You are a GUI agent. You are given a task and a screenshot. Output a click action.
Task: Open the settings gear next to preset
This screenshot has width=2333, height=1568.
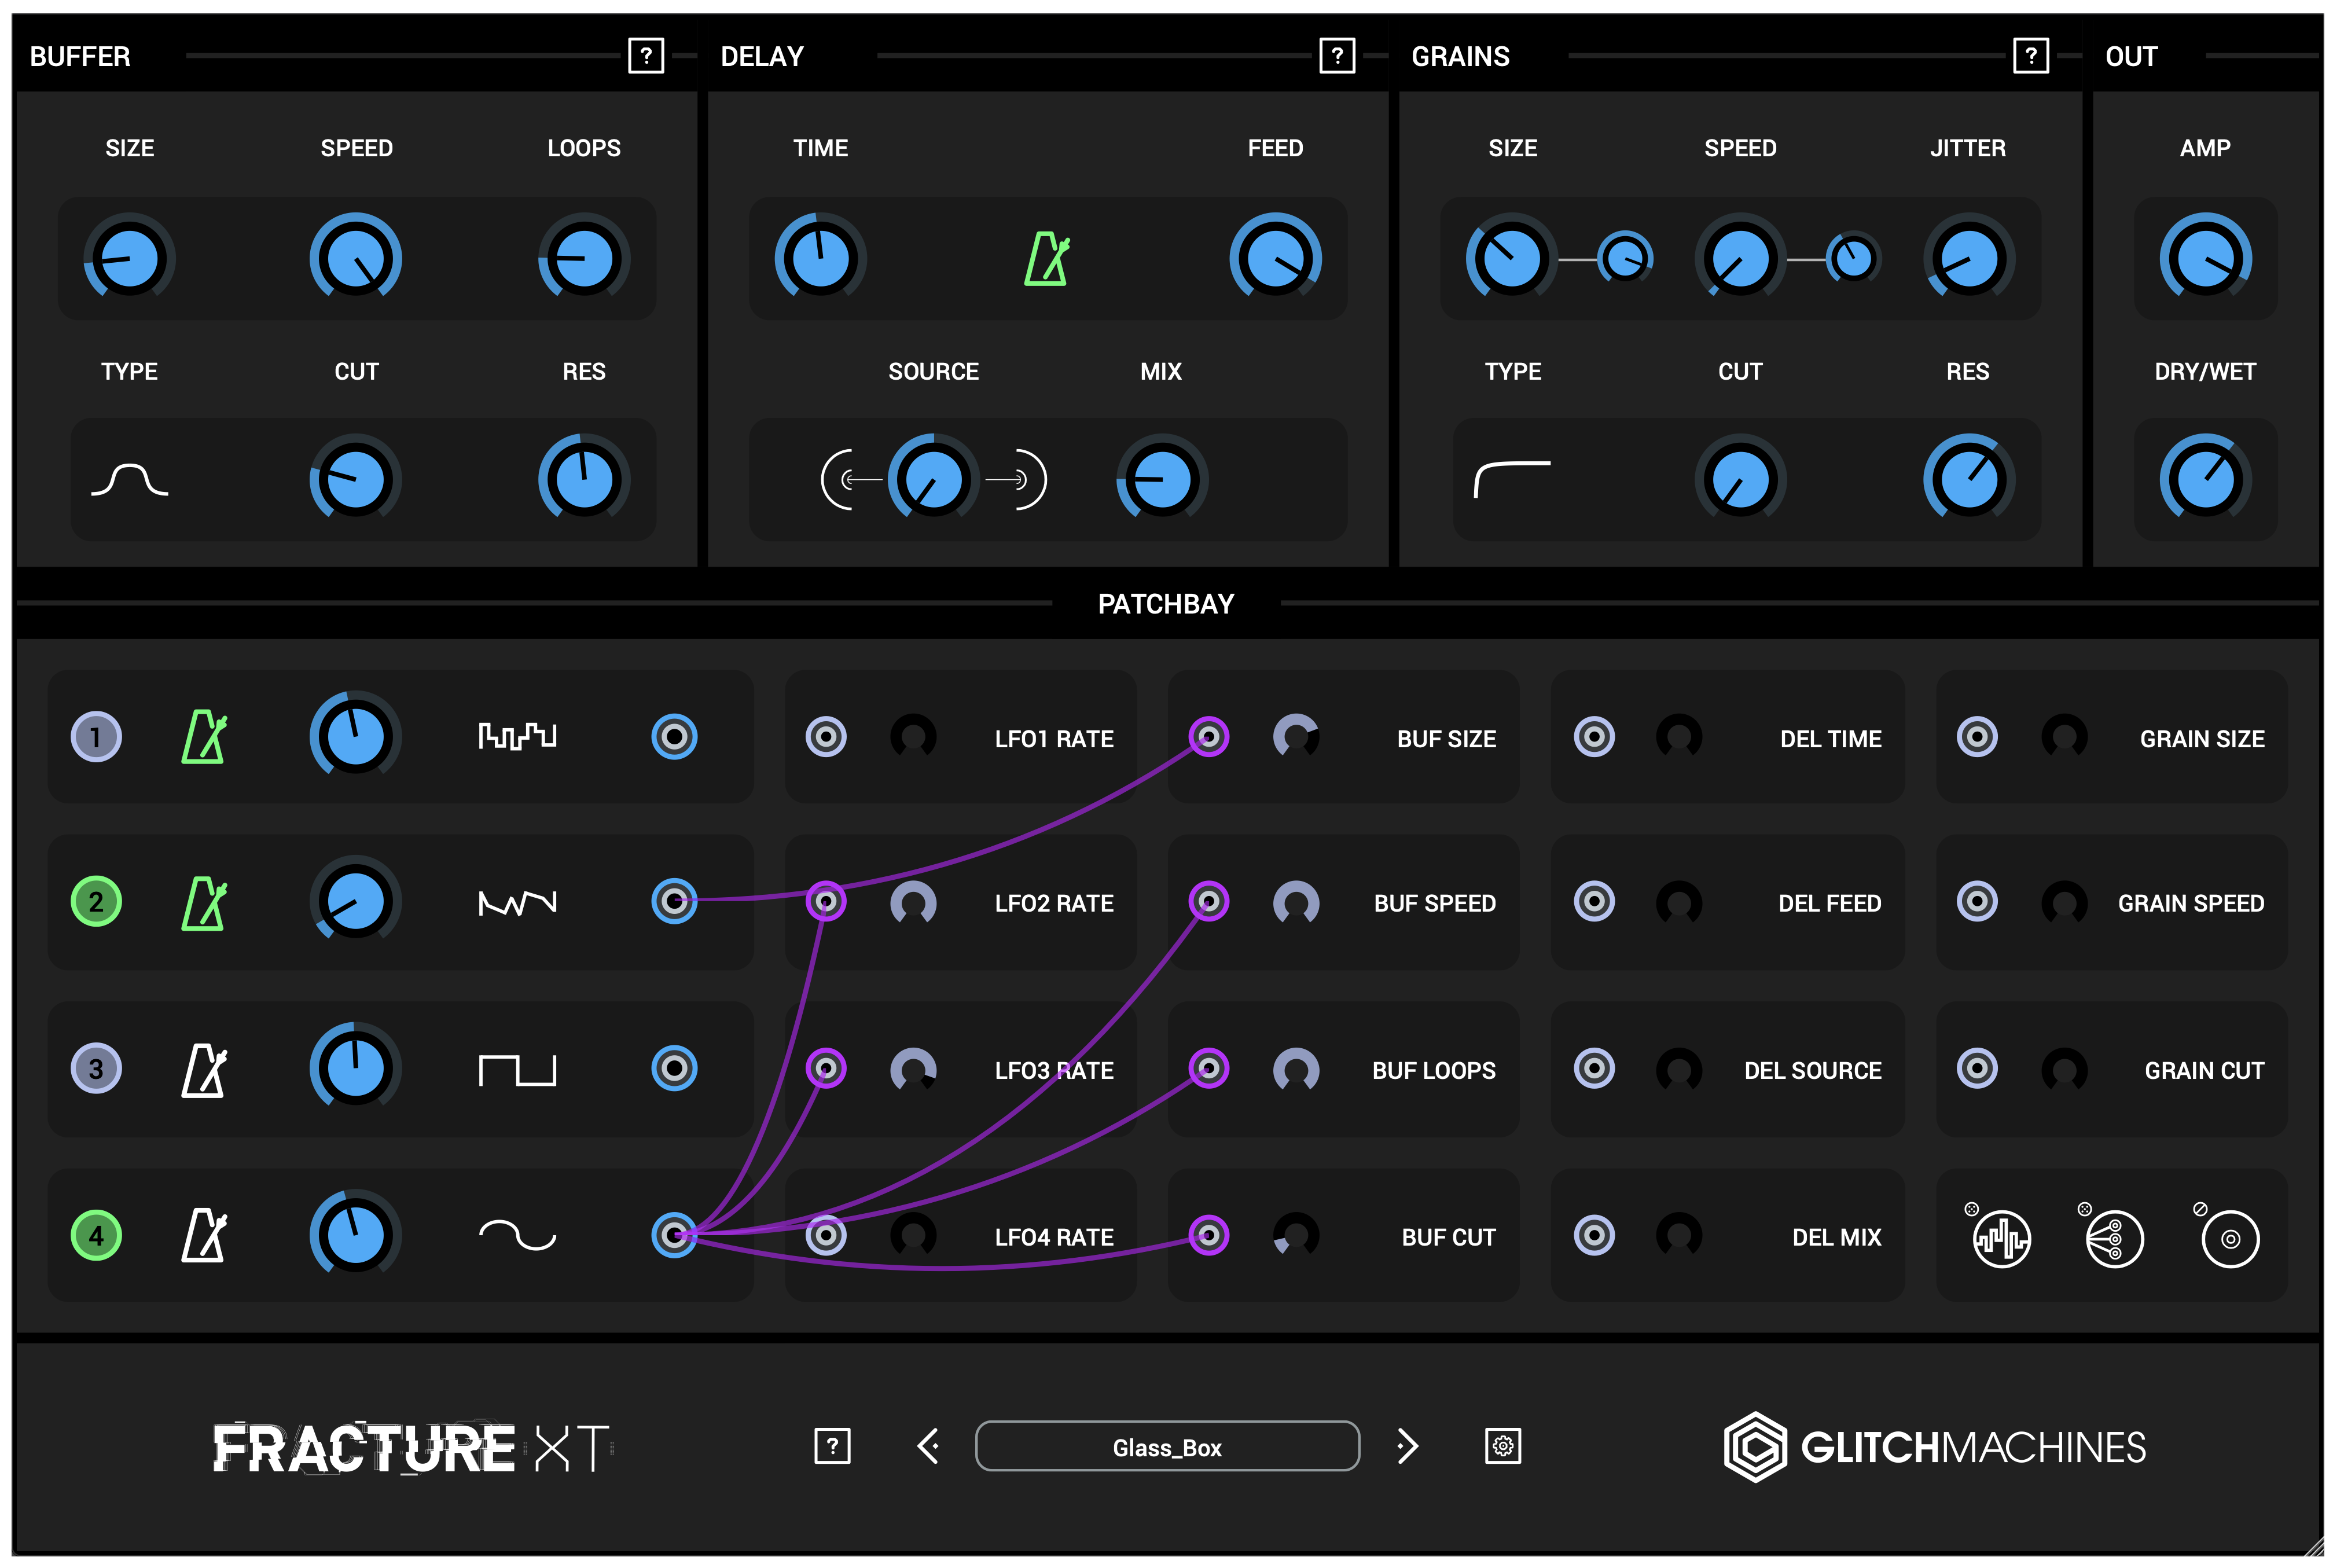pos(1502,1446)
